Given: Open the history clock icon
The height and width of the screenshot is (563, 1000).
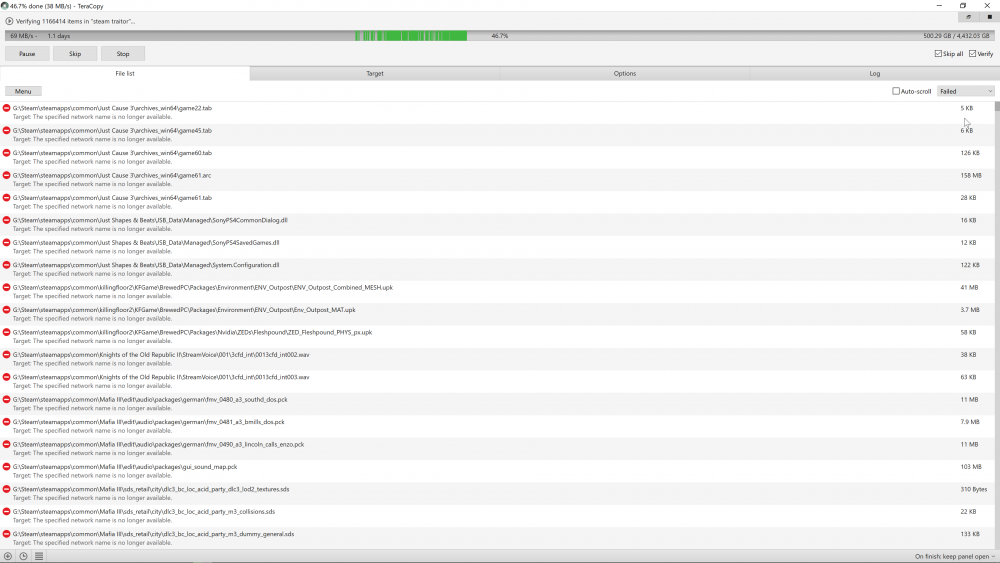Looking at the screenshot, I should [23, 556].
